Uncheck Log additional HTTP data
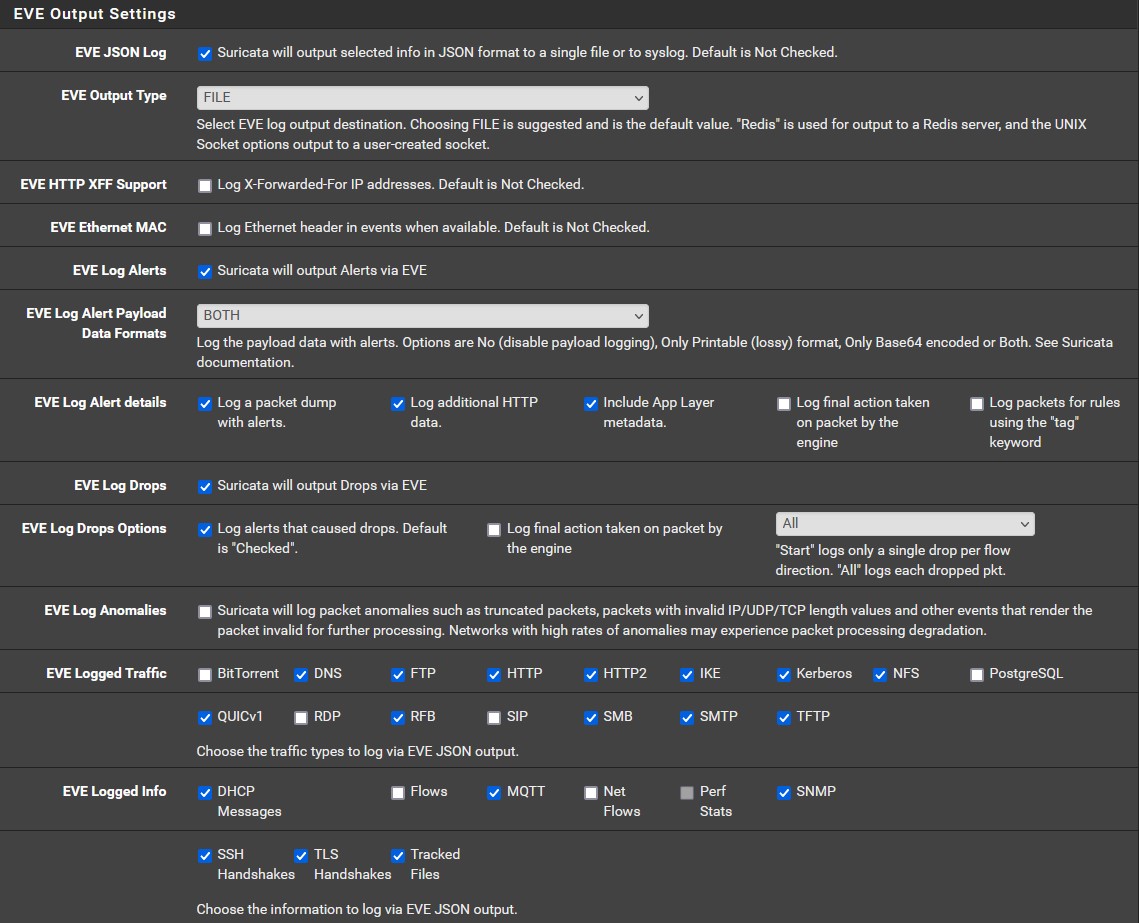1139x923 pixels. (x=398, y=404)
